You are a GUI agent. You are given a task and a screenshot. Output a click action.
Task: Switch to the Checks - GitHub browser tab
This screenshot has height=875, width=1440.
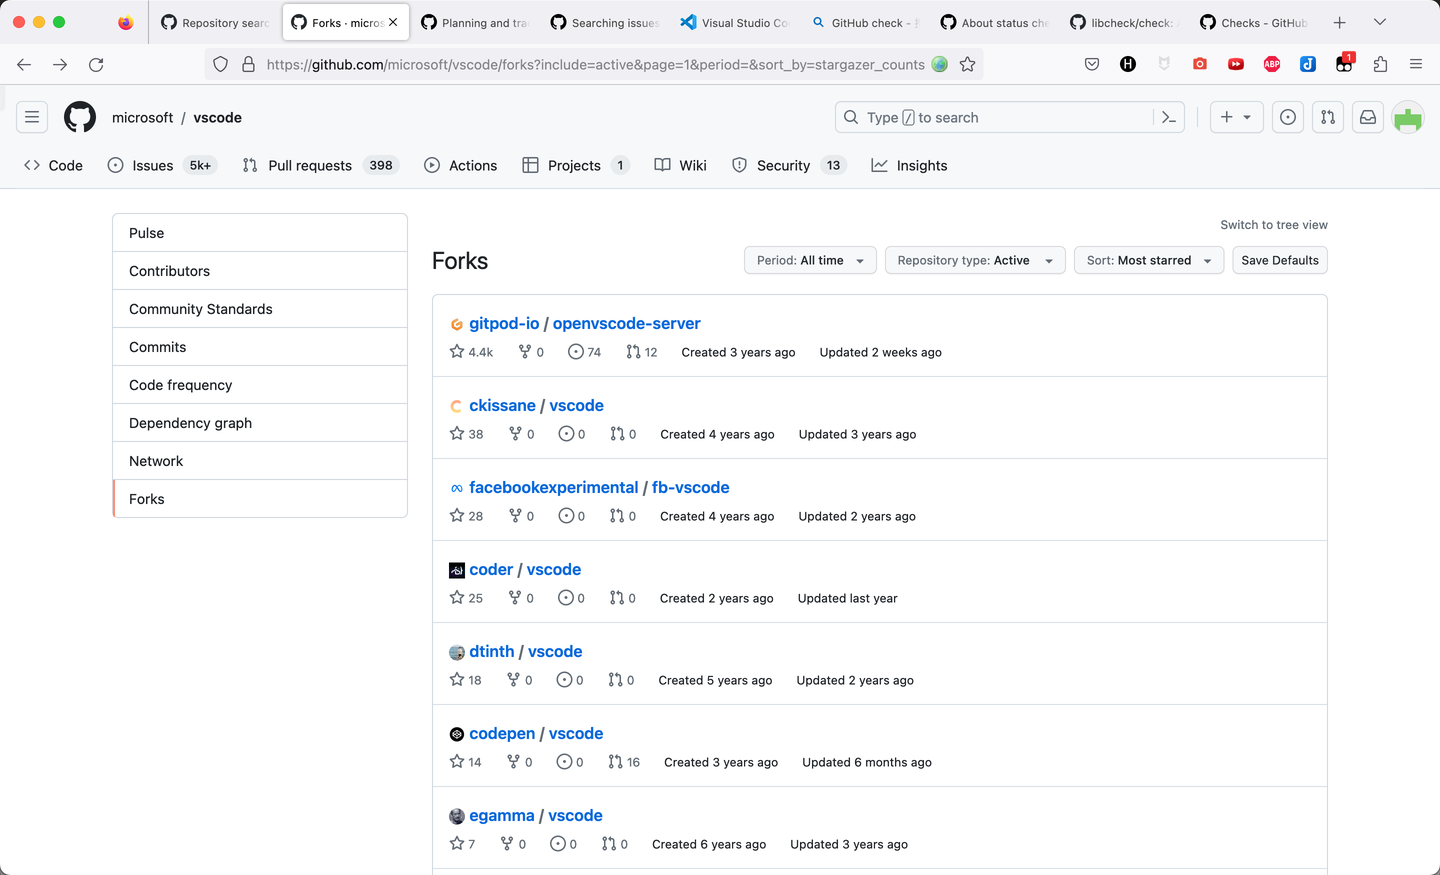pos(1255,22)
